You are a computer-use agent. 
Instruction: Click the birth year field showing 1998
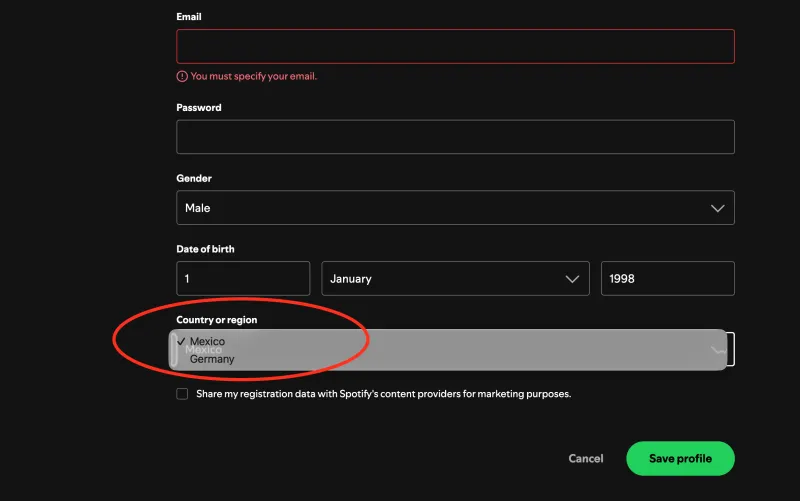pyautogui.click(x=667, y=279)
